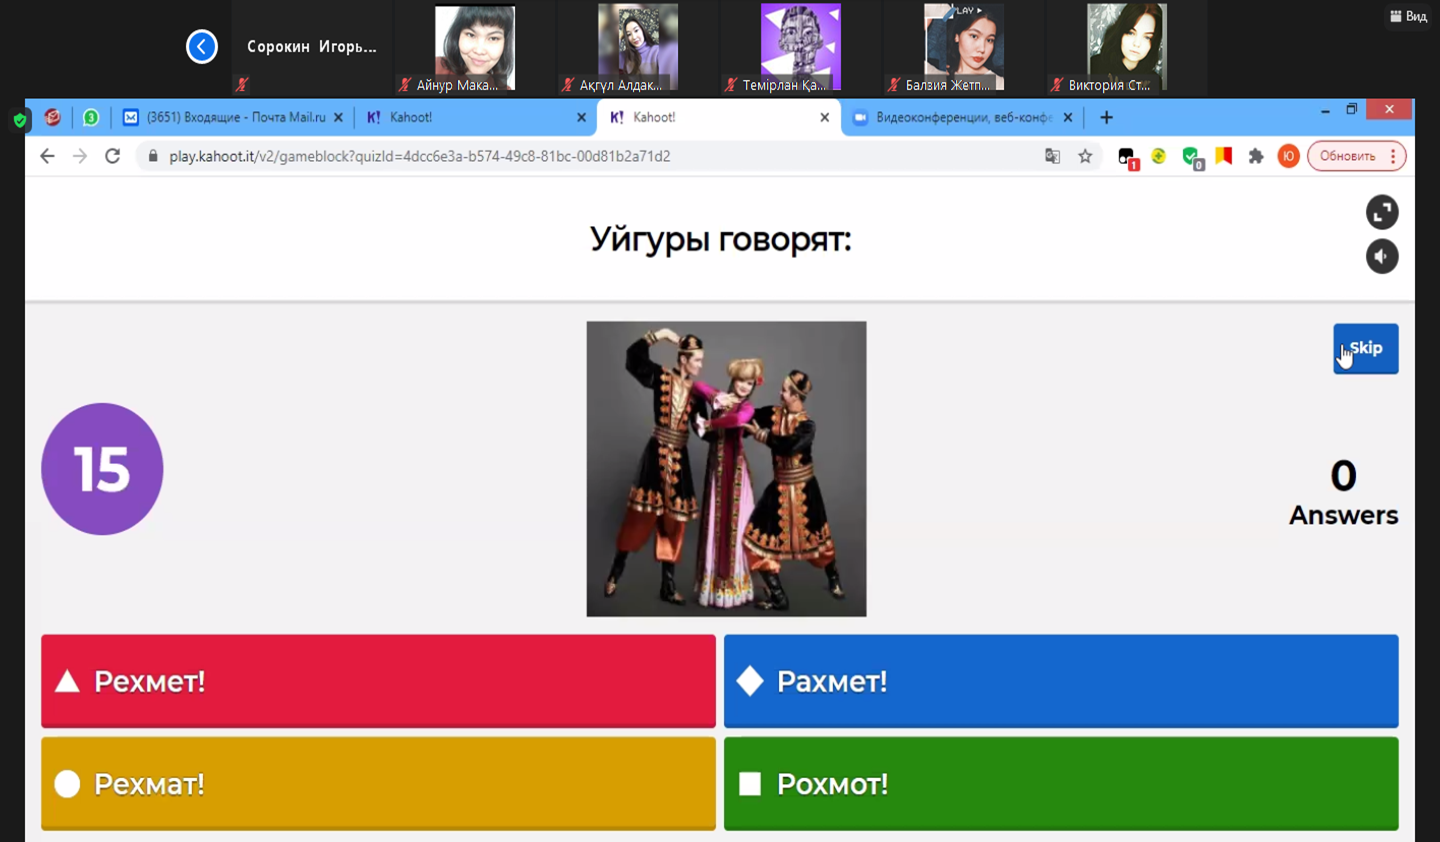Click the Обновить update button

tap(1347, 156)
